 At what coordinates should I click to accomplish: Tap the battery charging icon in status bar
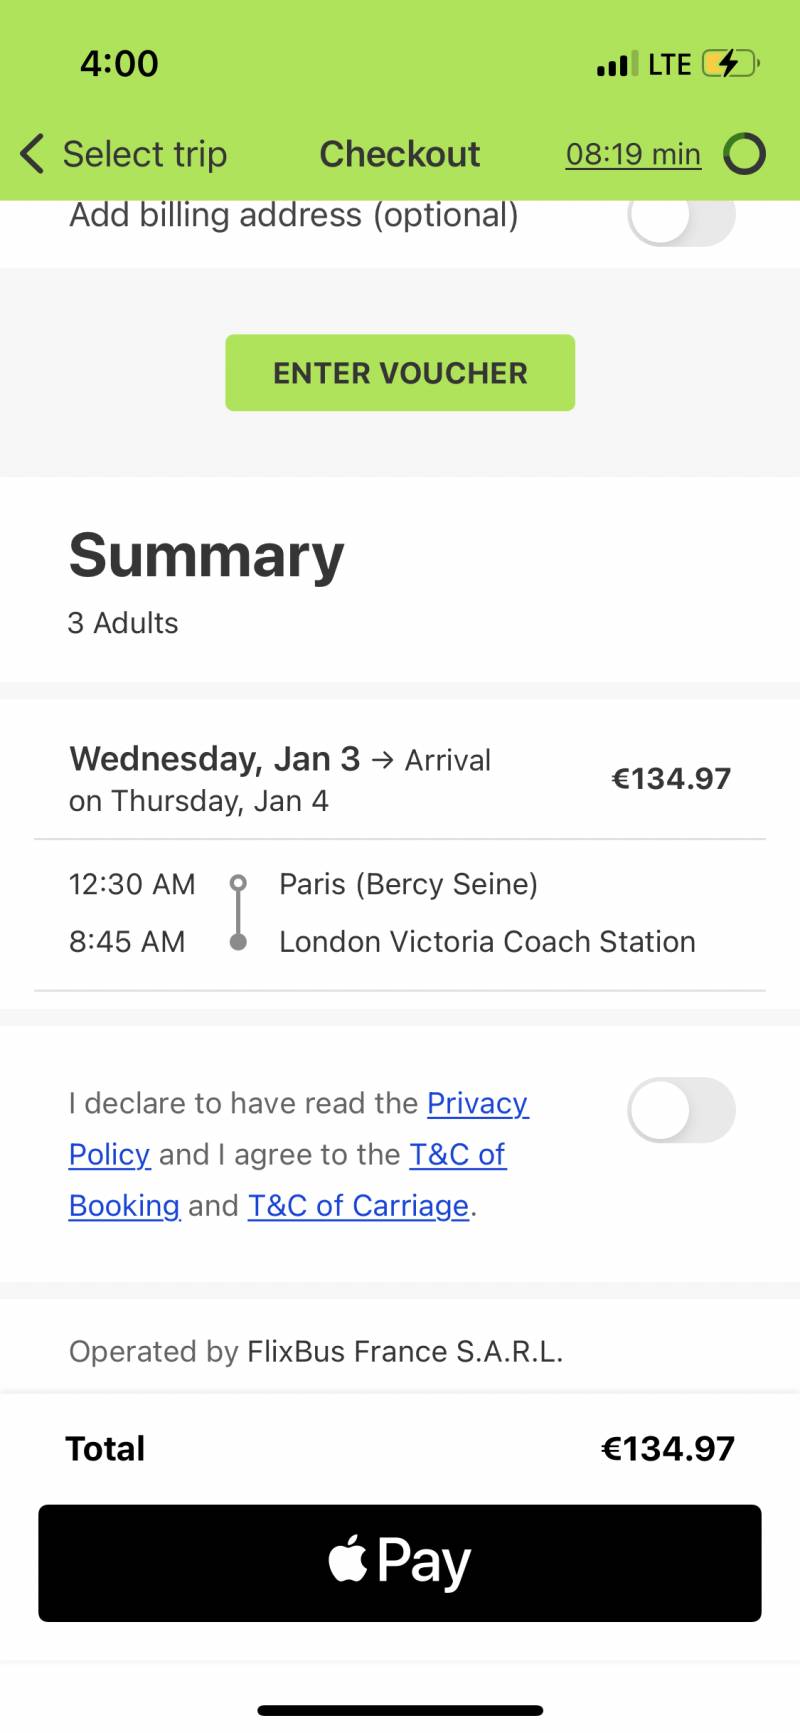(729, 64)
